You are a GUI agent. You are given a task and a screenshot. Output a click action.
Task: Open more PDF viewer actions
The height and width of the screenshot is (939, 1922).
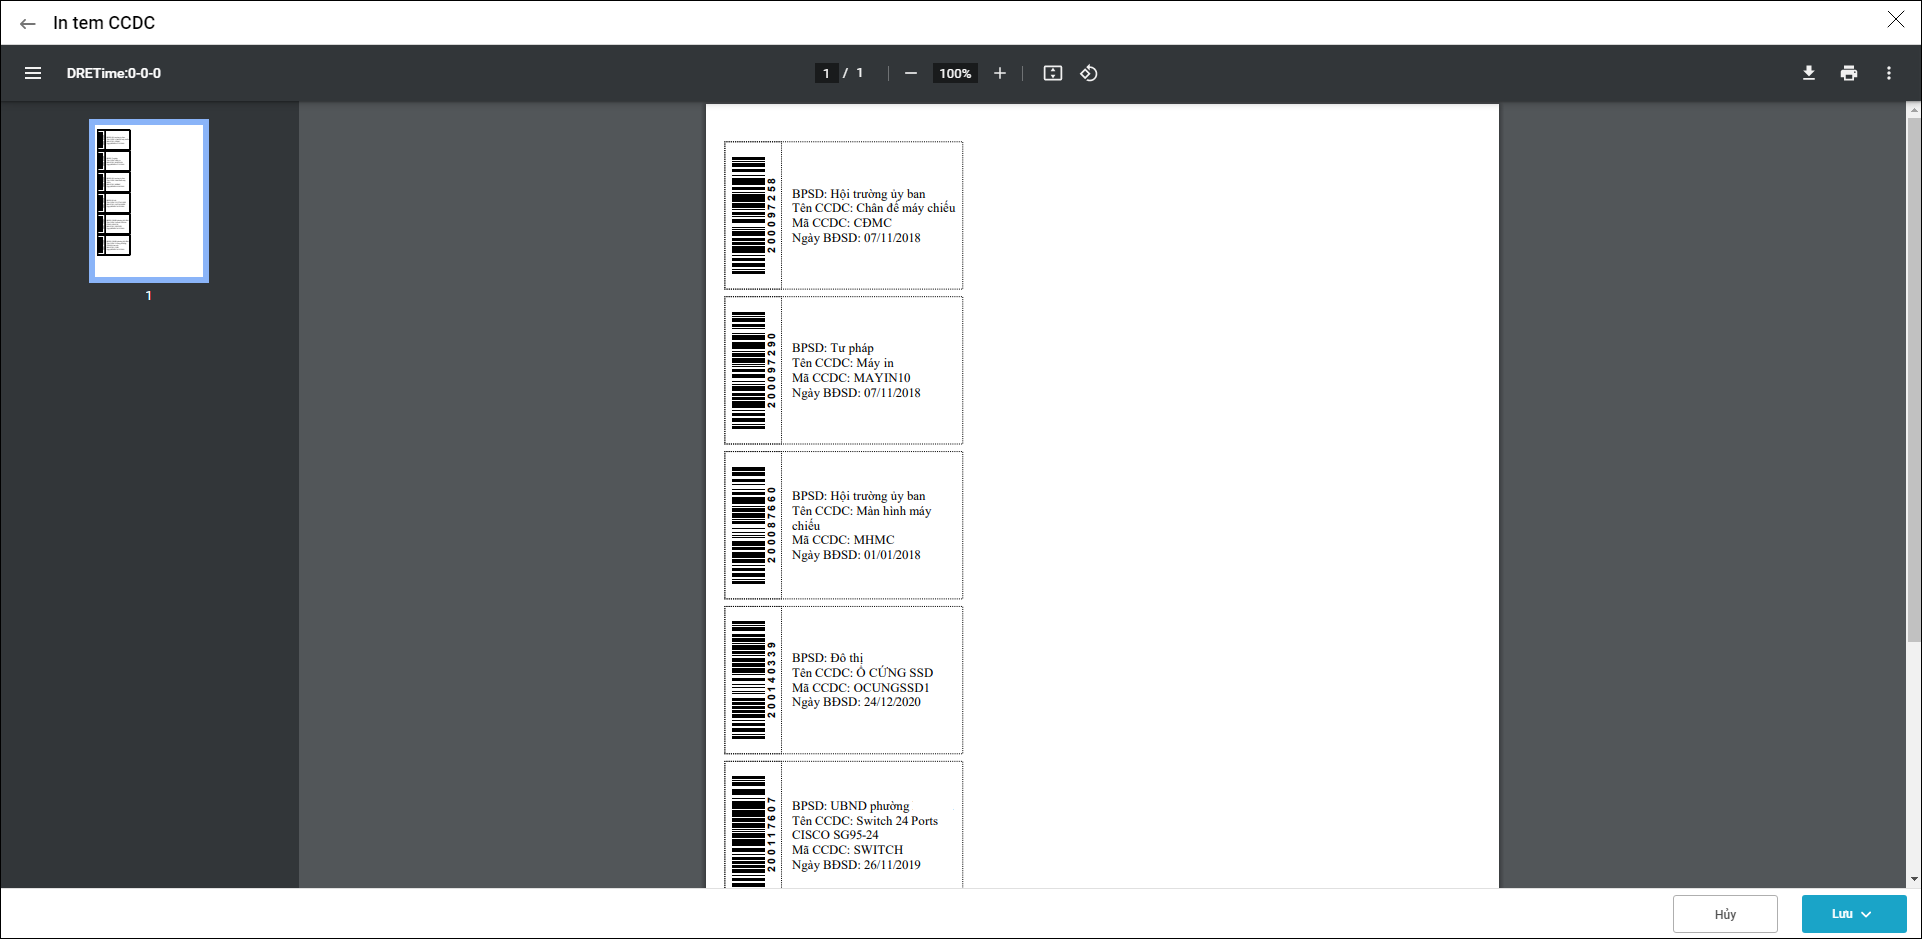tap(1889, 73)
